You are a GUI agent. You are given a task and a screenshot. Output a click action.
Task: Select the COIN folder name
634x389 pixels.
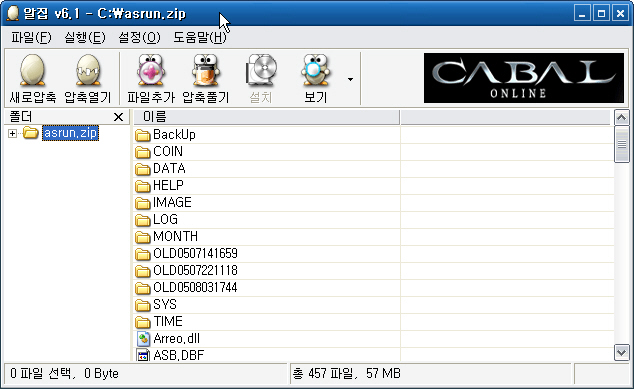coord(168,151)
